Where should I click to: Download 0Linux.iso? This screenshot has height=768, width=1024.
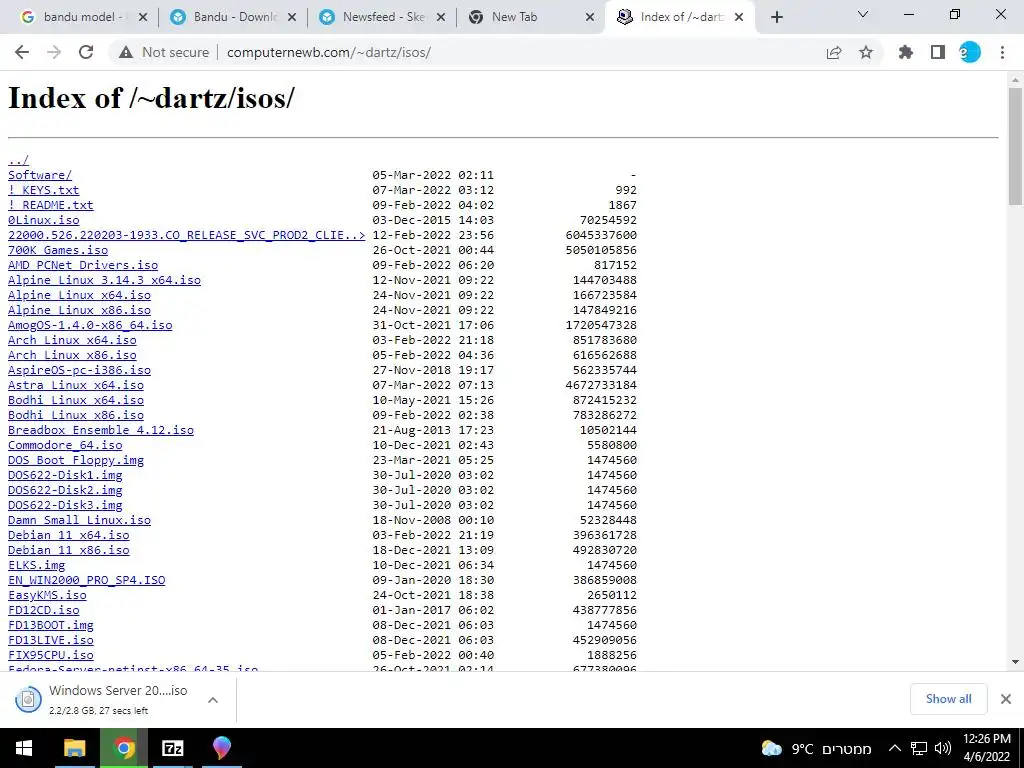pos(44,220)
